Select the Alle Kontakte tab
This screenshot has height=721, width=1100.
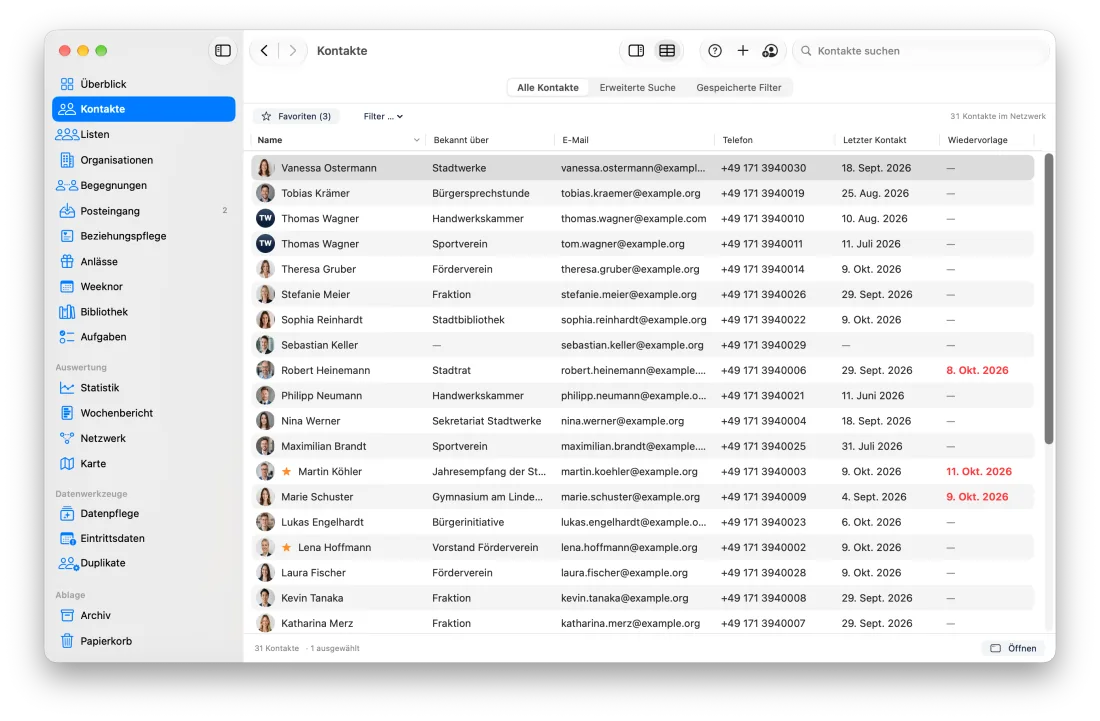point(548,88)
